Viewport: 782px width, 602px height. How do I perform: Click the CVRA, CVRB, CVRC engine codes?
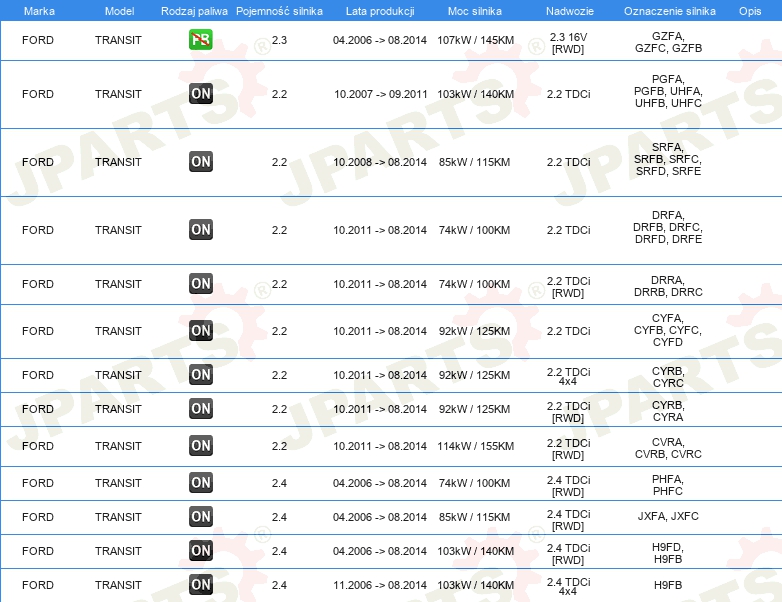(x=668, y=448)
